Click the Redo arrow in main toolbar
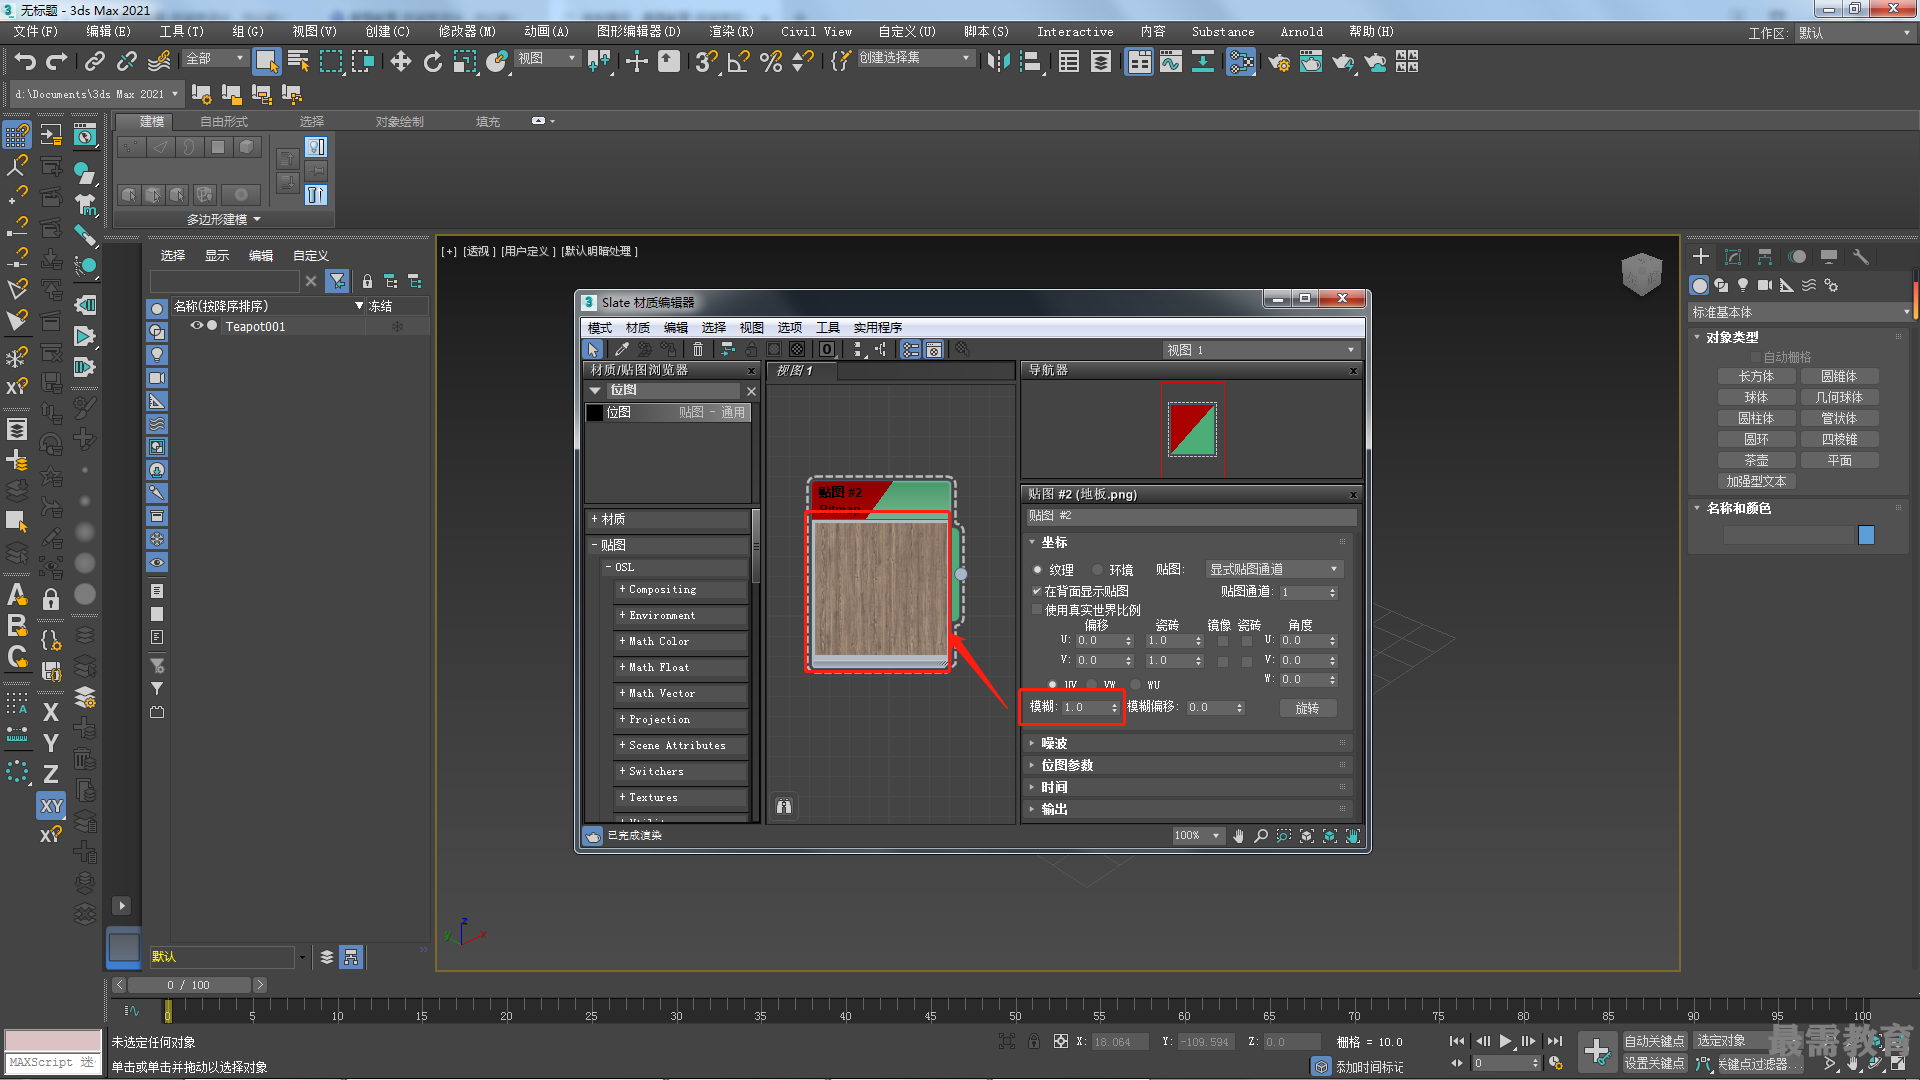Viewport: 1920px width, 1080px height. pos(57,62)
